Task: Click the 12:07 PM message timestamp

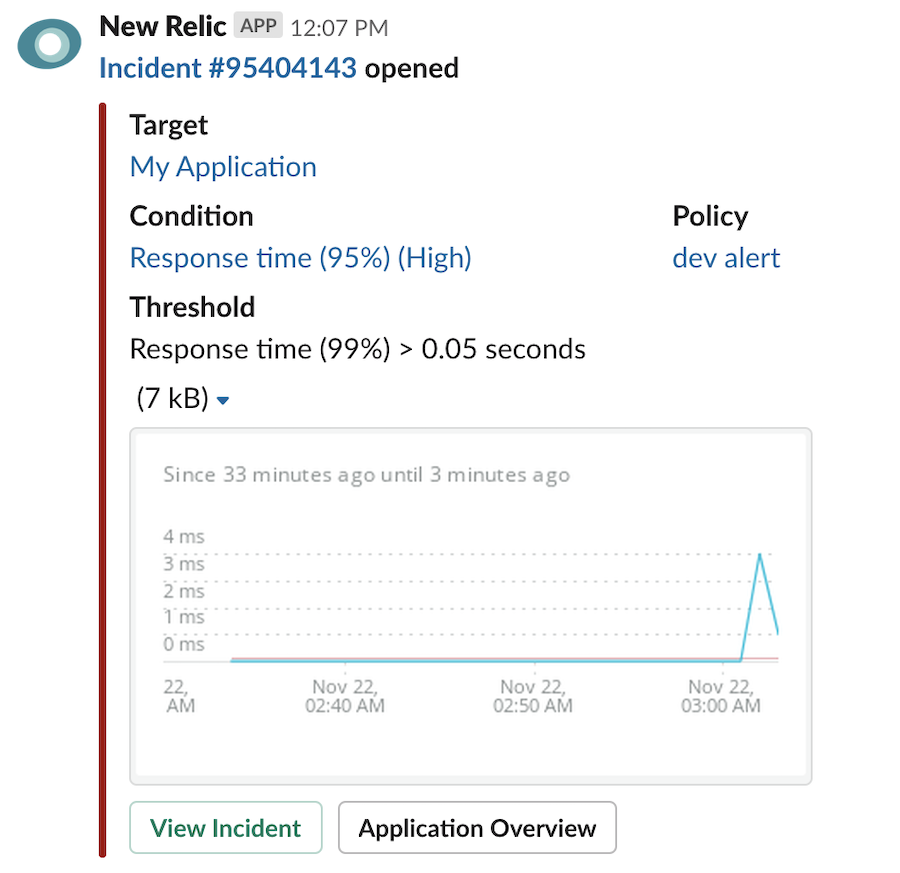Action: coord(339,28)
